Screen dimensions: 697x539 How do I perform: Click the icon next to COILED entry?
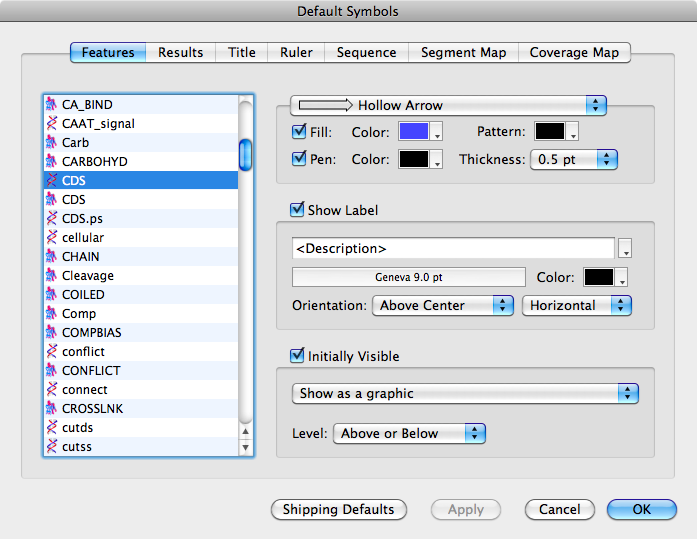coord(52,295)
